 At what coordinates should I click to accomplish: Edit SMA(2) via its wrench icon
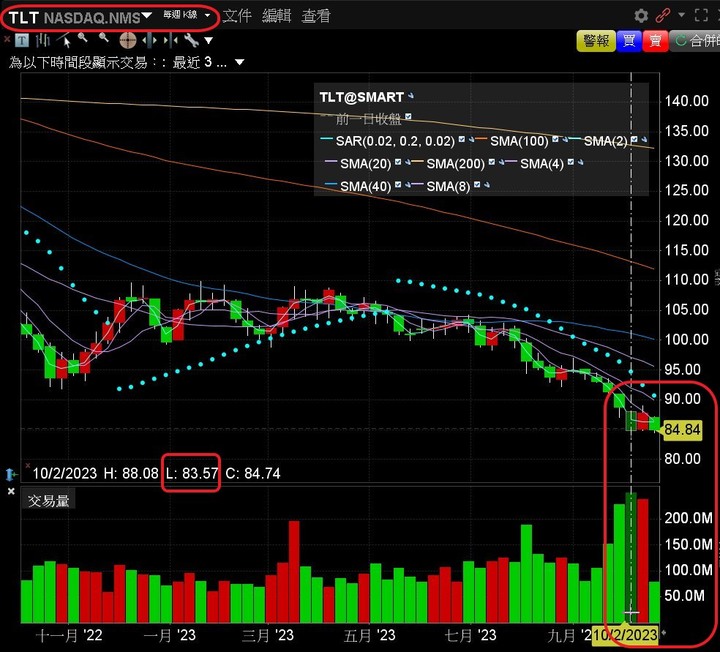point(643,140)
